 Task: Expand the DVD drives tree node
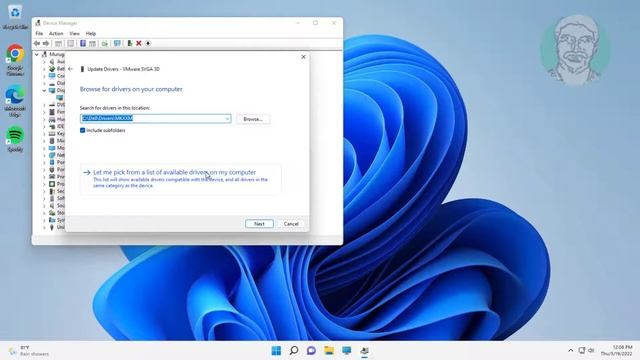(x=44, y=105)
